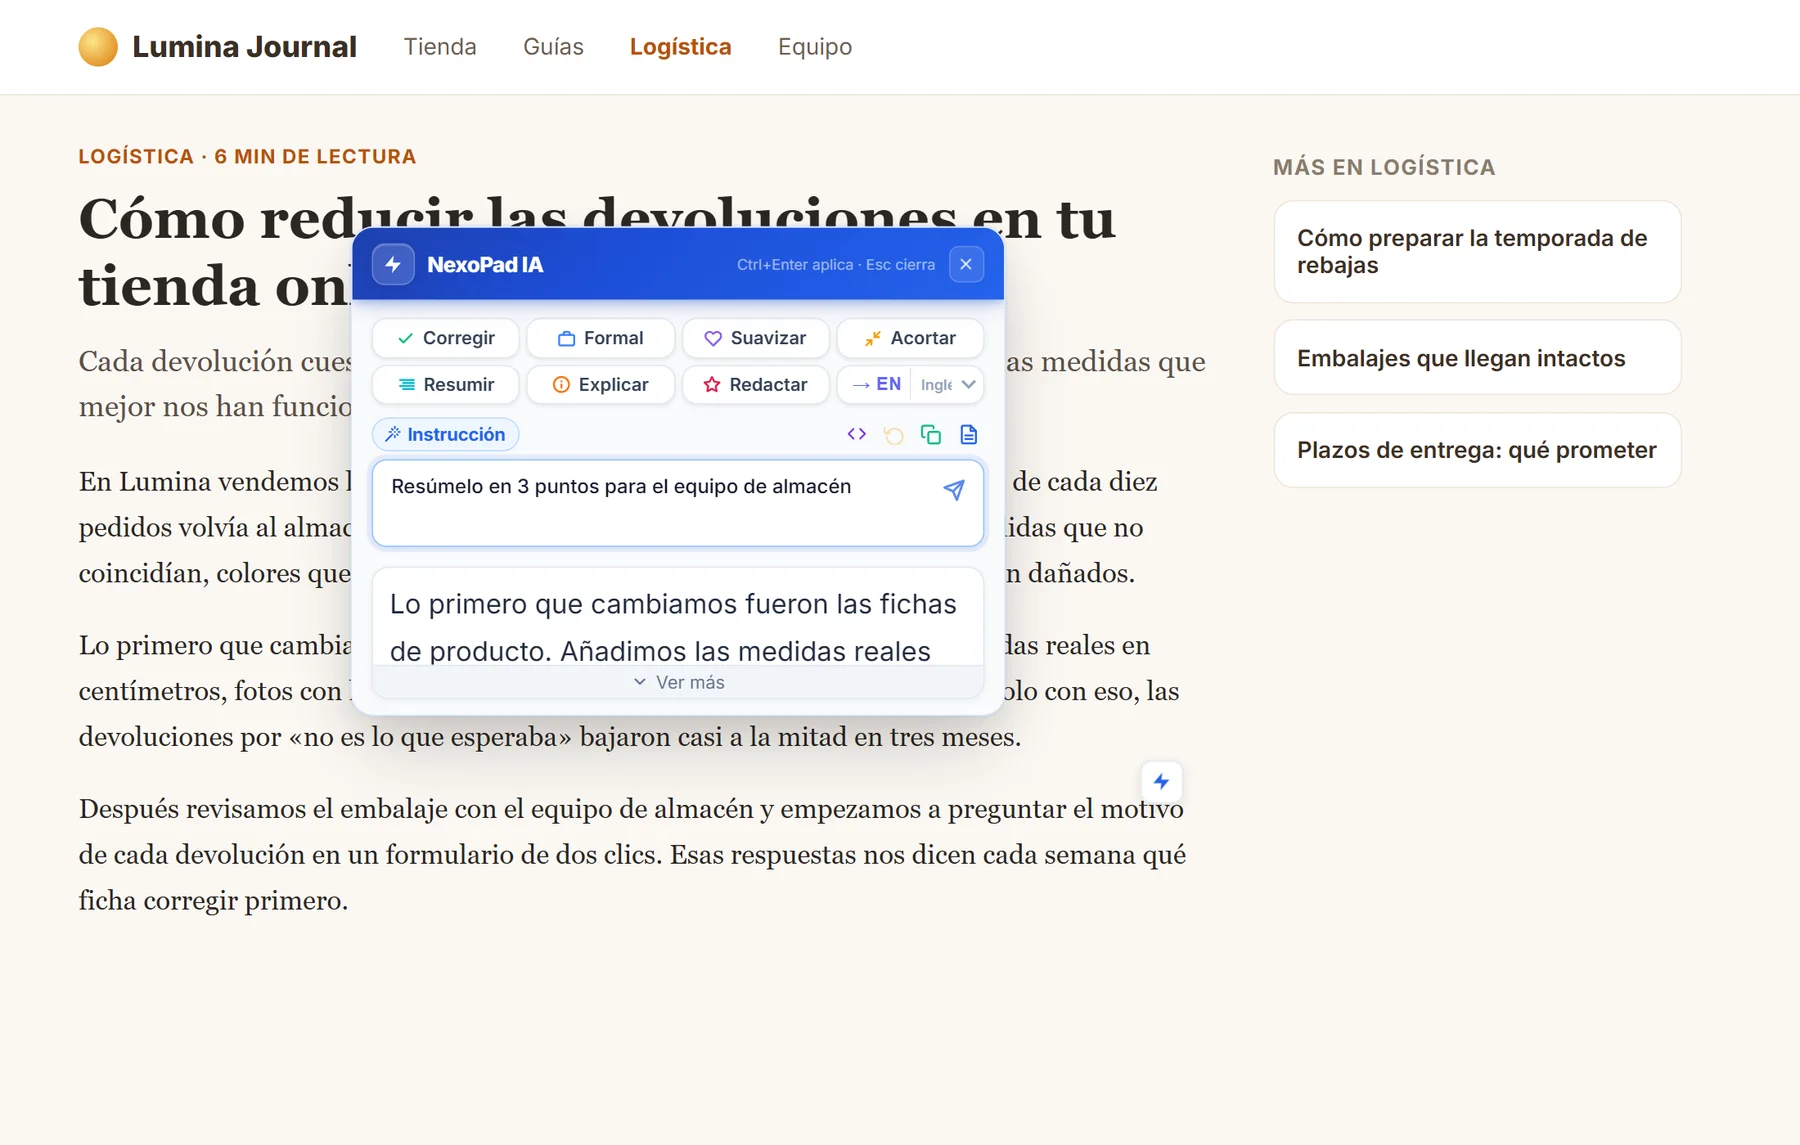1800x1145 pixels.
Task: Open 'Embalajes que llegan intactos' card
Action: pyautogui.click(x=1477, y=358)
